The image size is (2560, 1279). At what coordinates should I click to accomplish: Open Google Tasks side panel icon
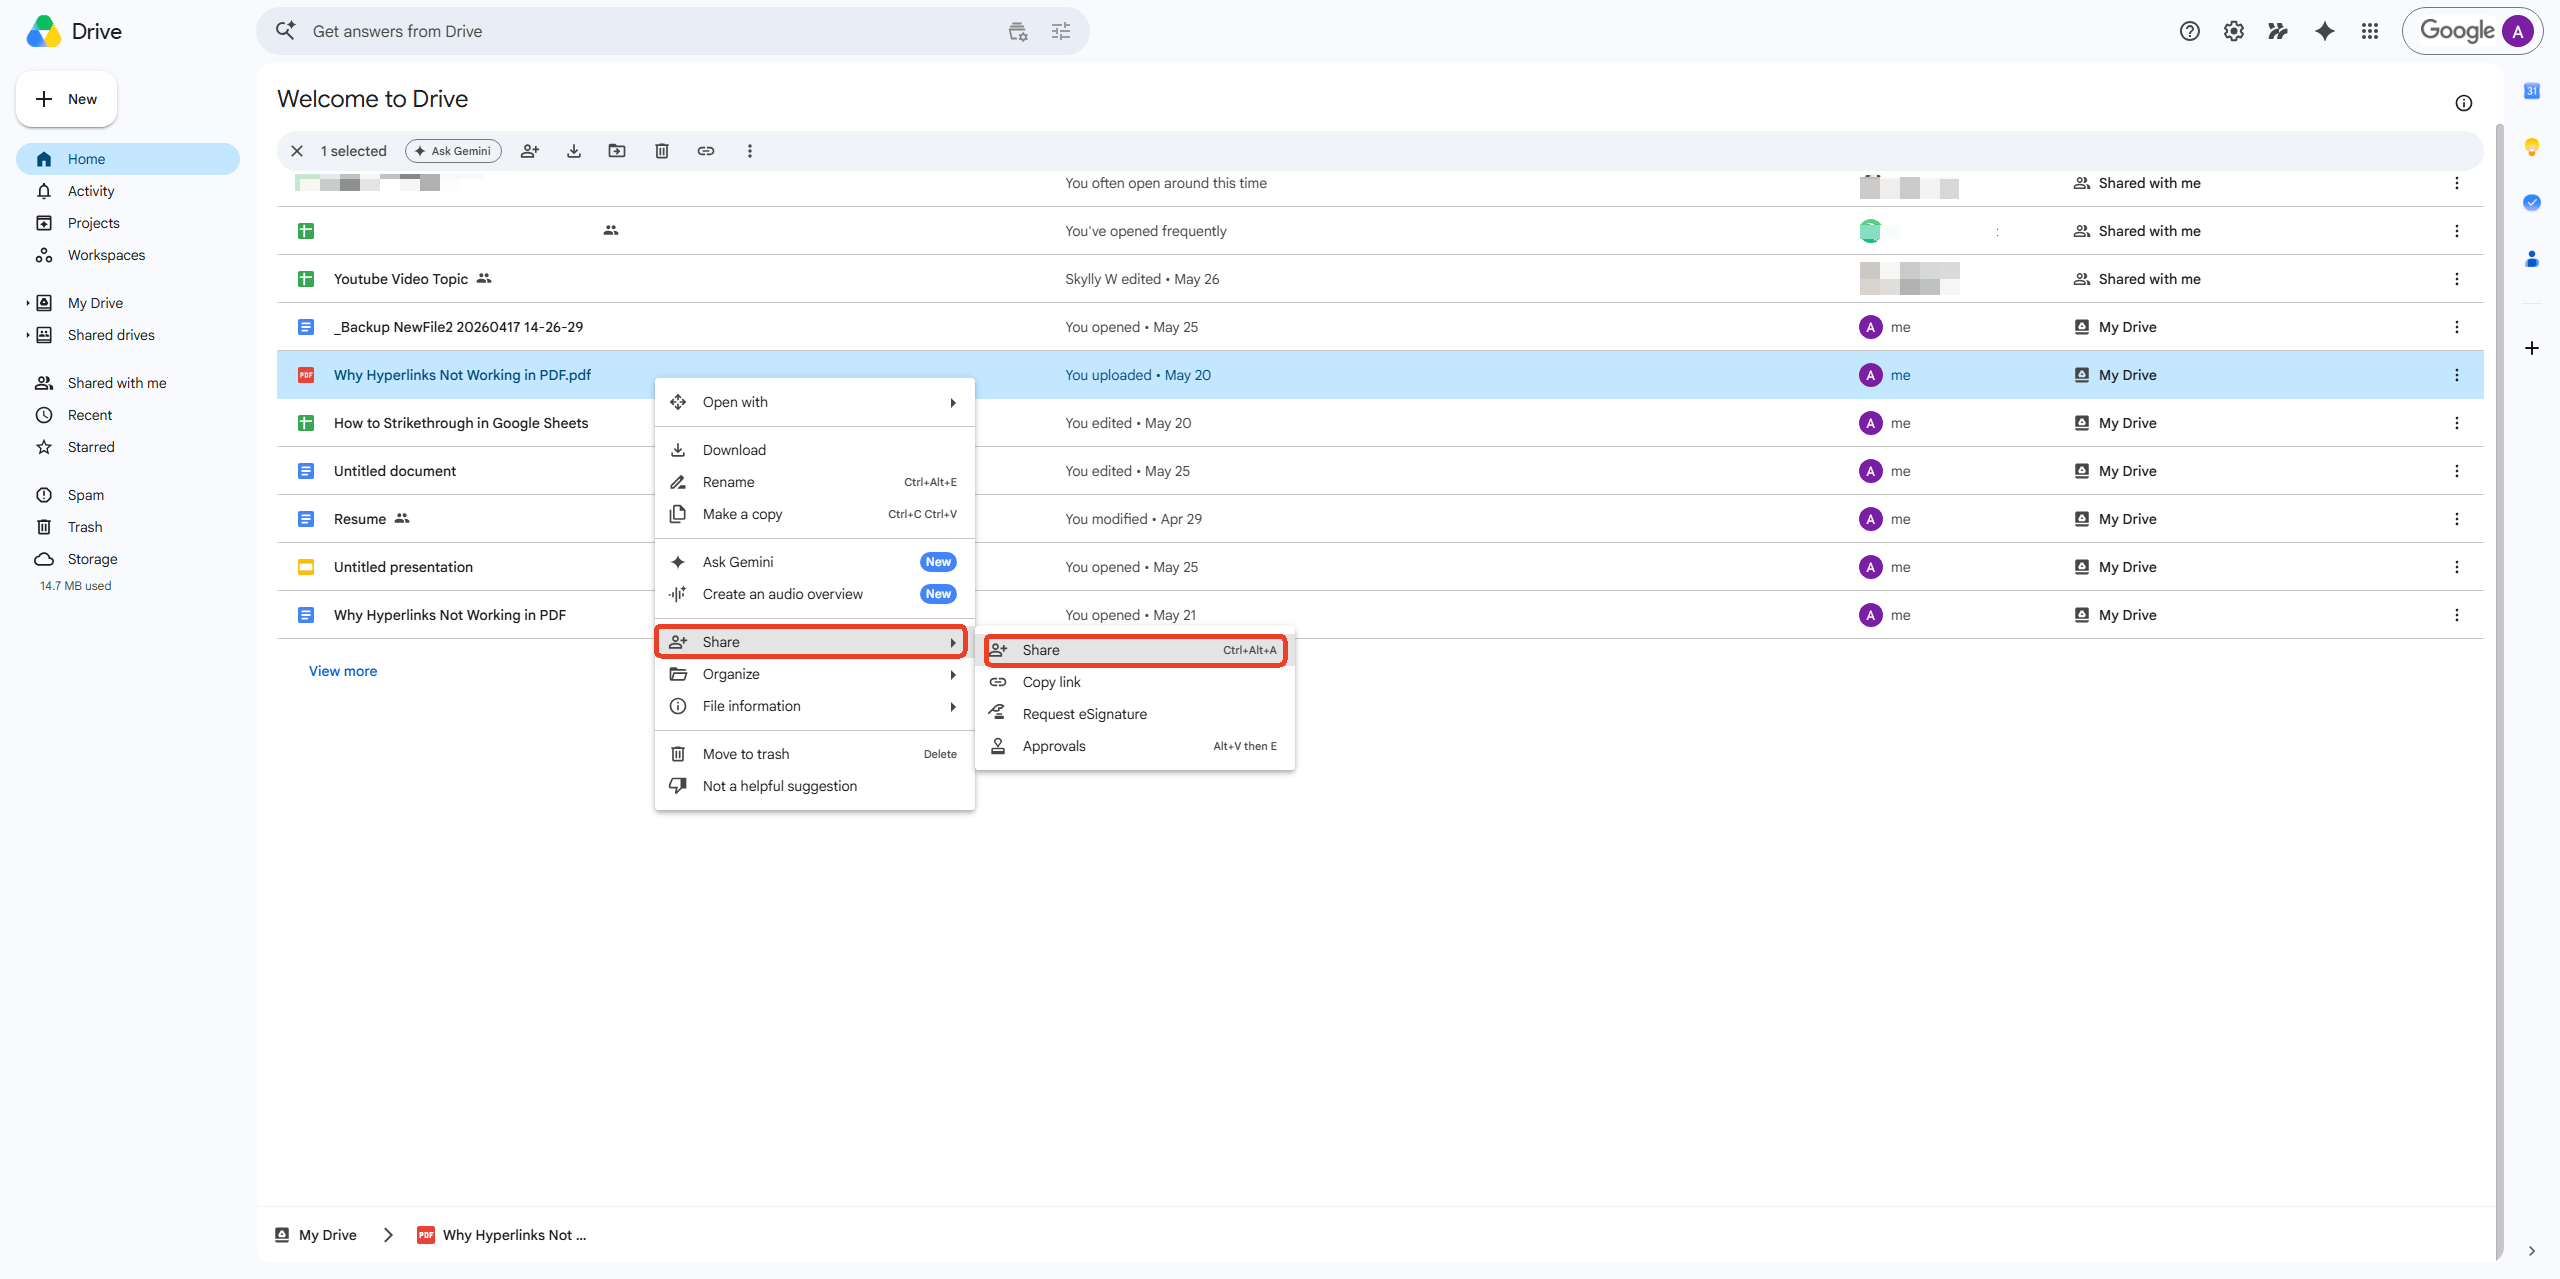[2531, 203]
